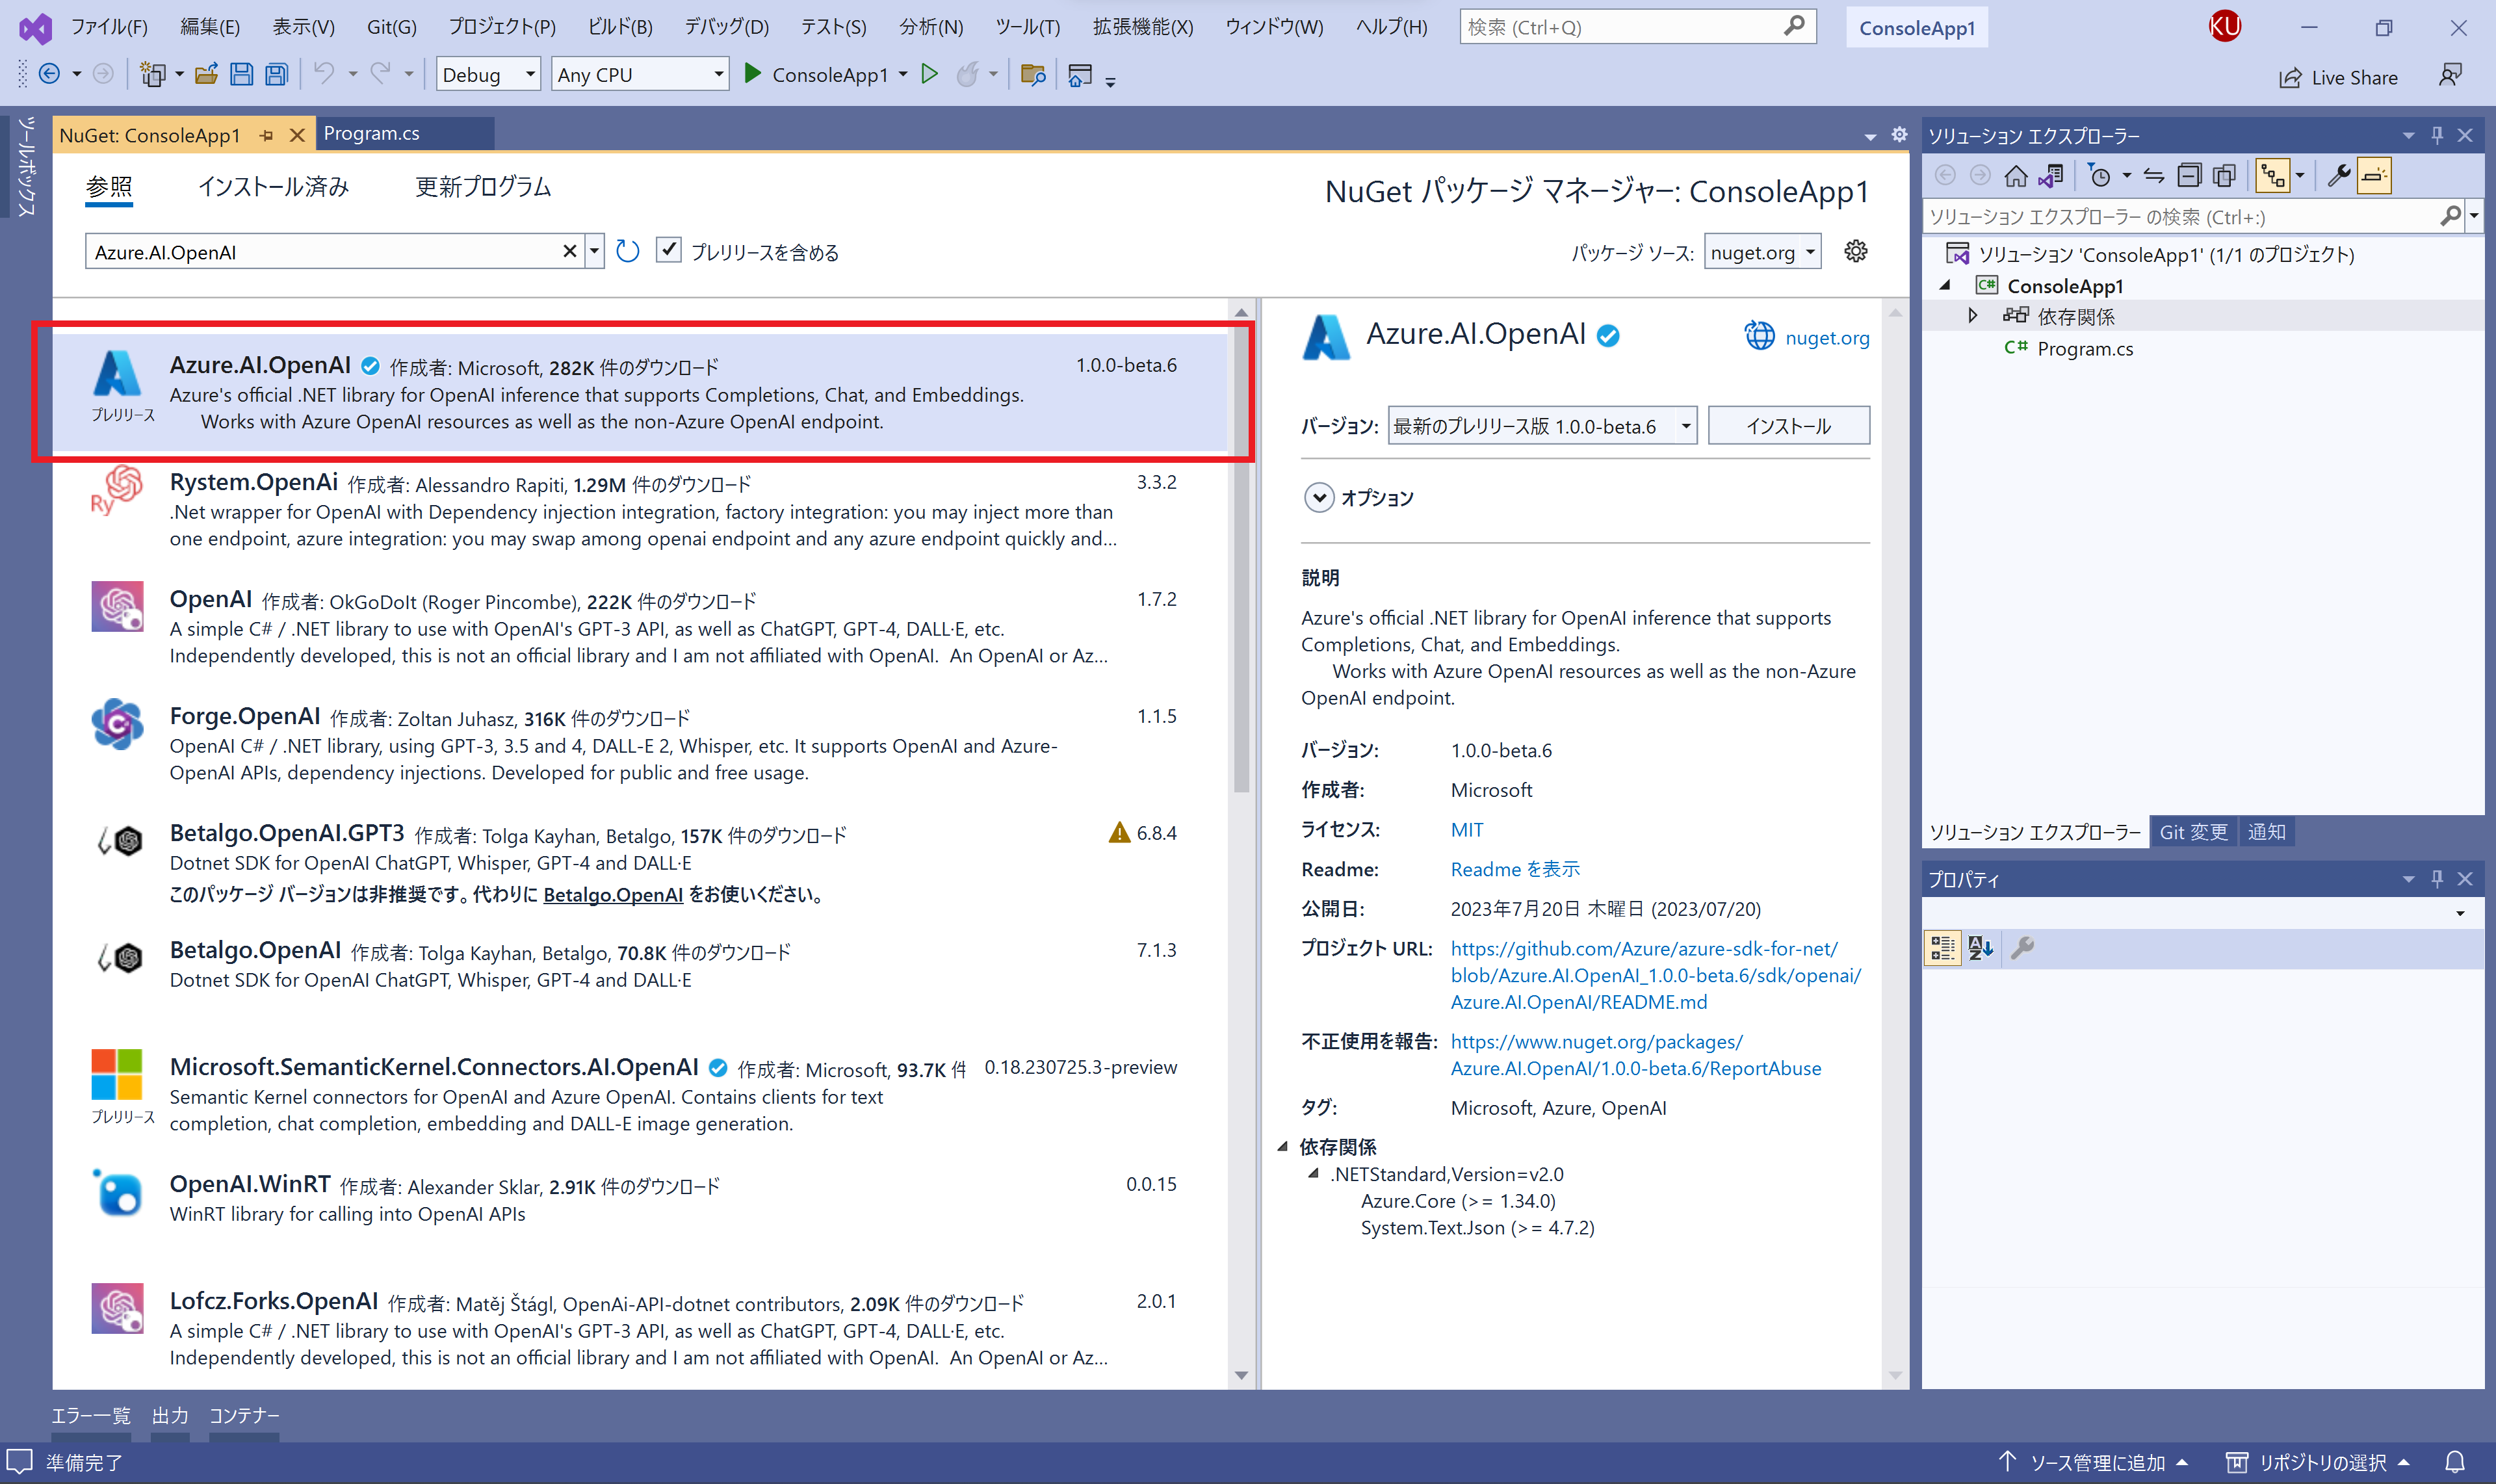2496x1484 pixels.
Task: Toggle the プレリリースを含める checkbox
Action: tap(669, 250)
